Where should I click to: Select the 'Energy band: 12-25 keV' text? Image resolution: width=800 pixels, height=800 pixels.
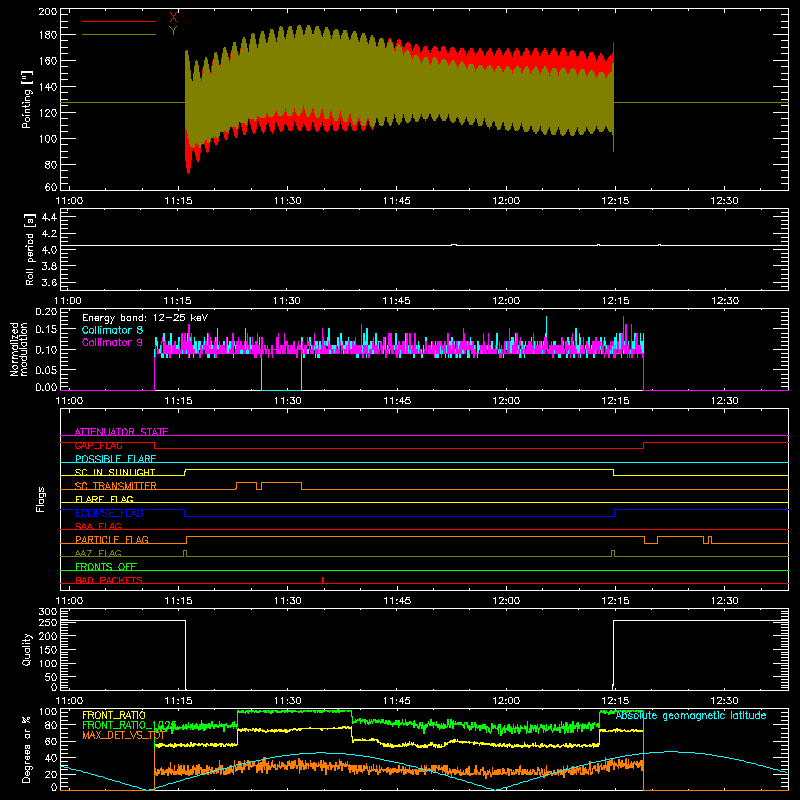[x=145, y=318]
